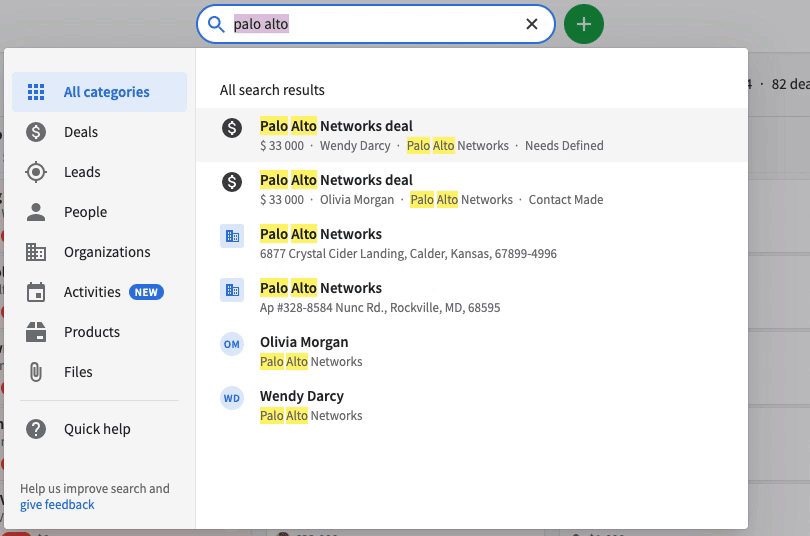Click the green plus add button

584,24
